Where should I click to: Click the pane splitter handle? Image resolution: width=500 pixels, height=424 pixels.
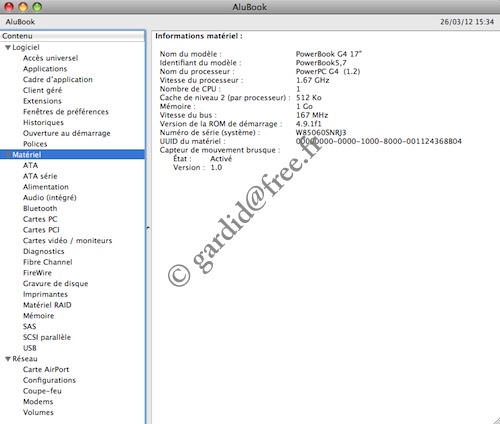pyautogui.click(x=148, y=228)
